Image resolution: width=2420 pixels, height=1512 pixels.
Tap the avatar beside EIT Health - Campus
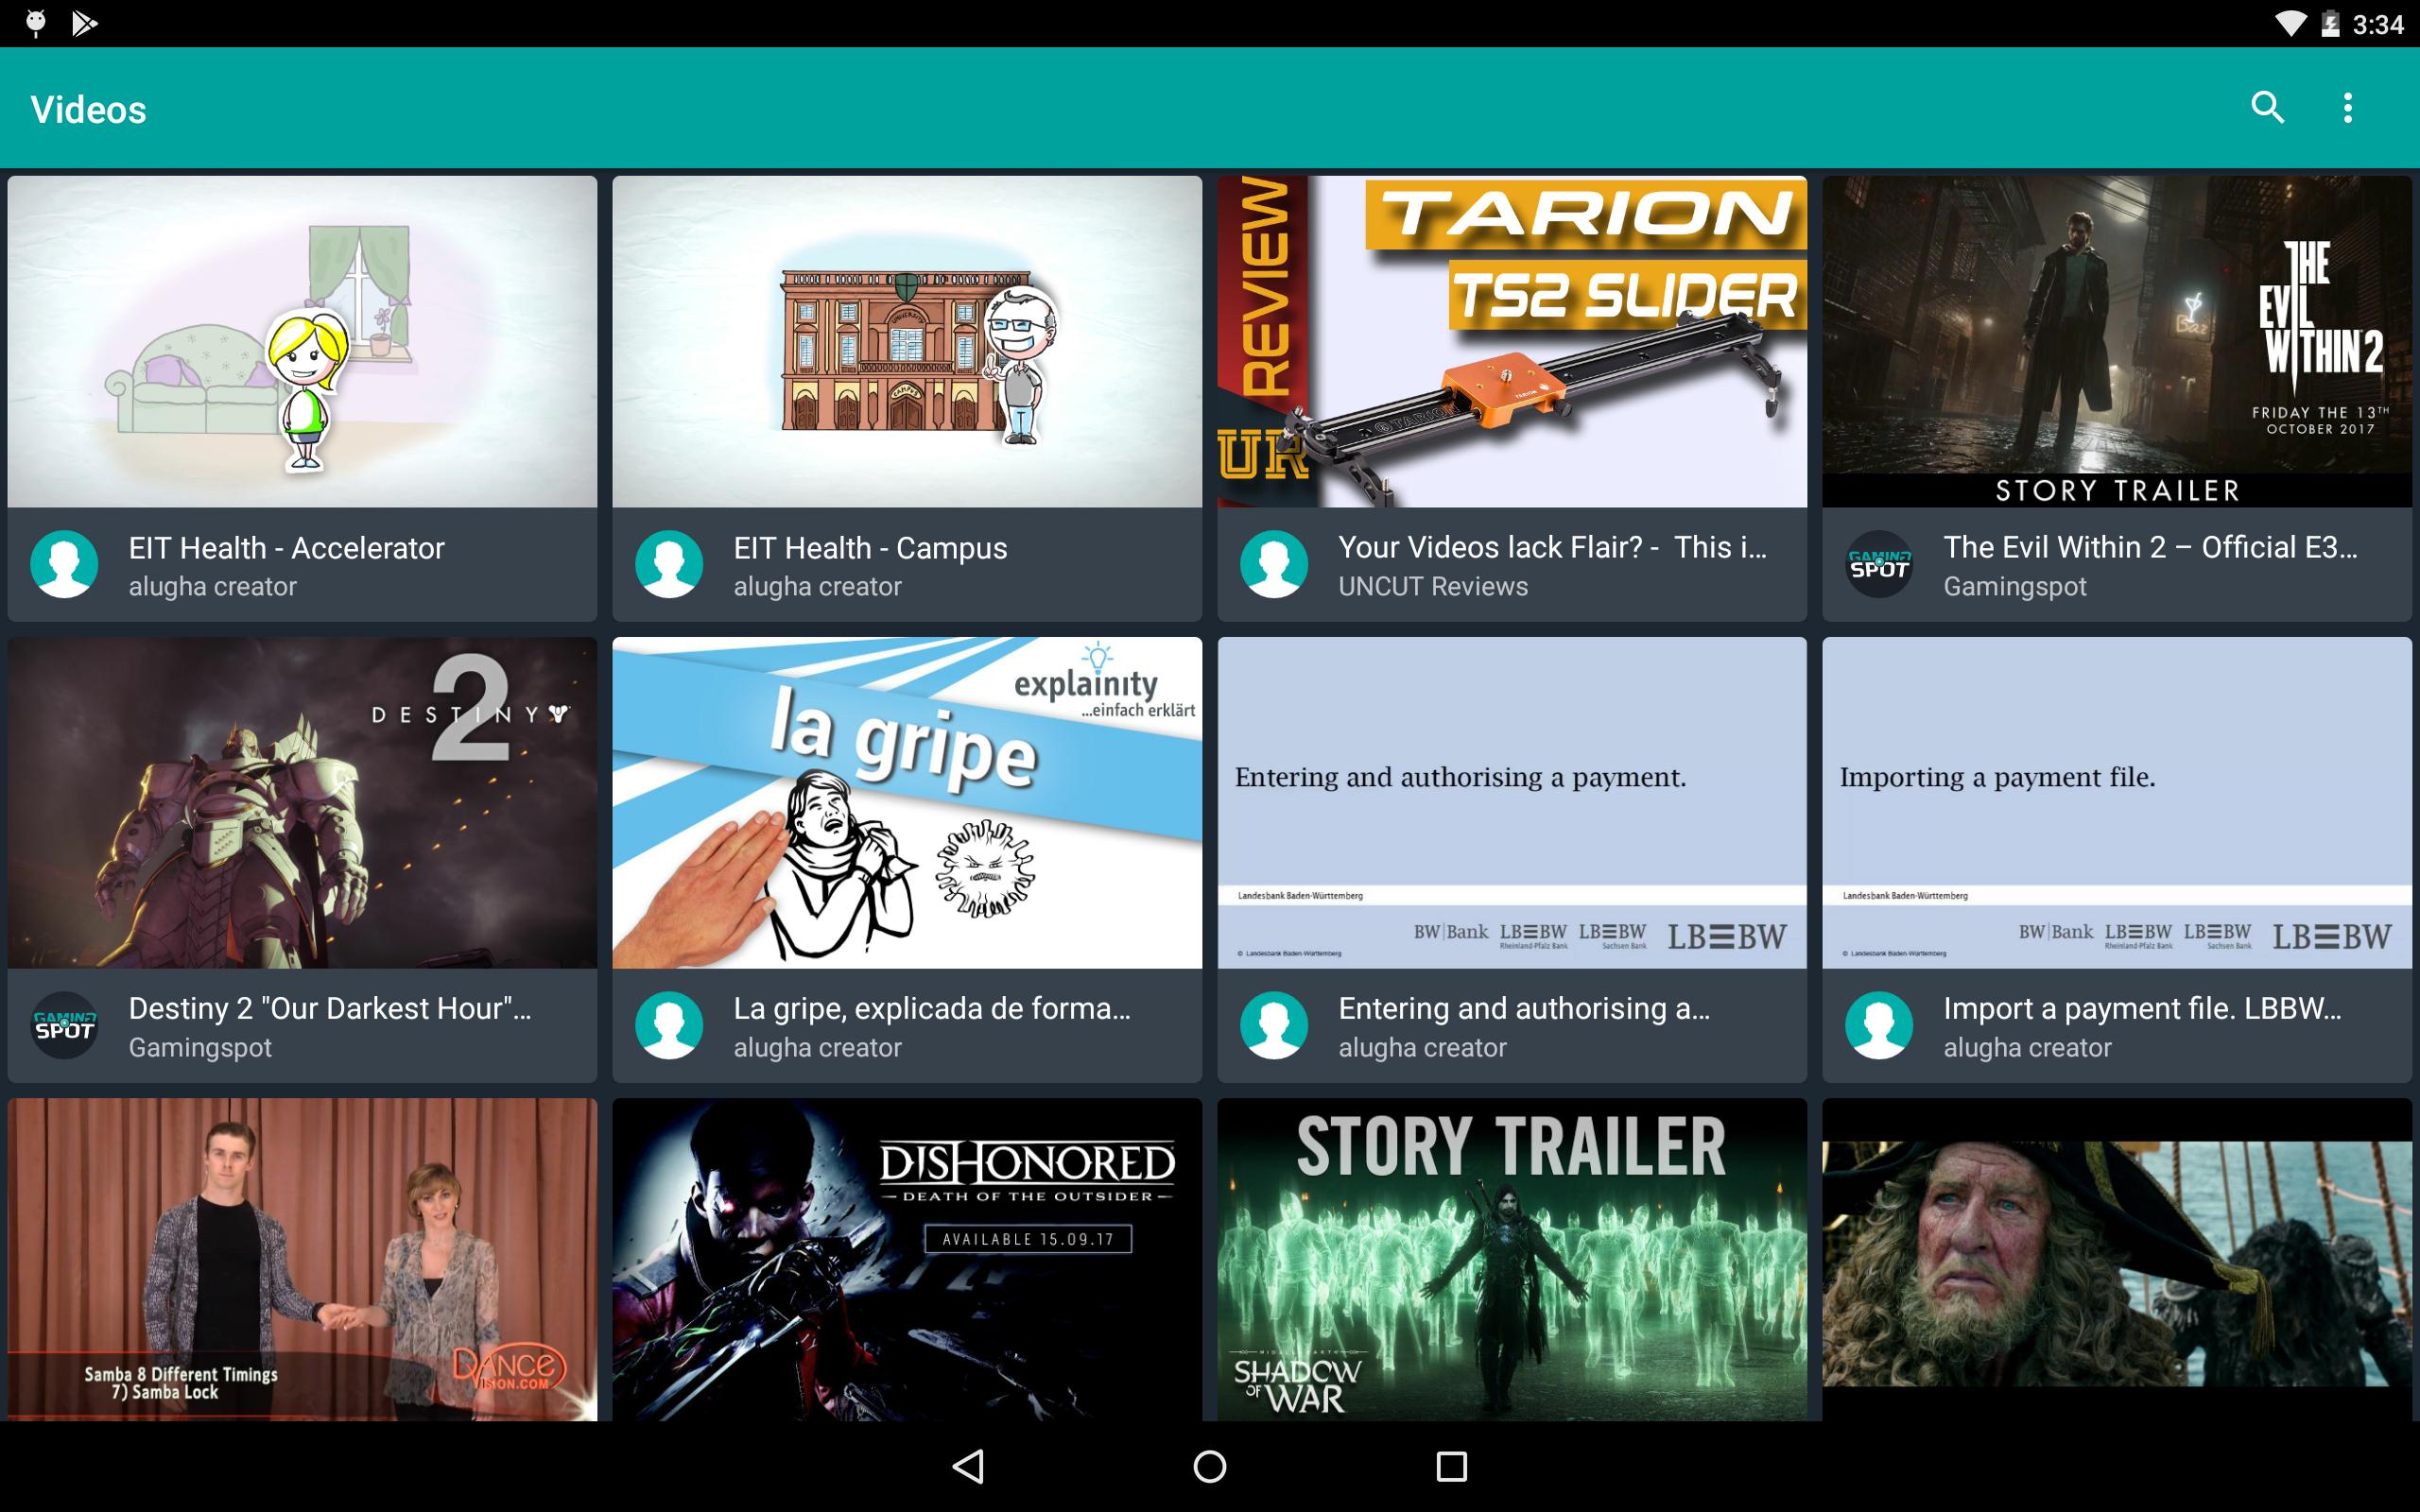point(669,565)
